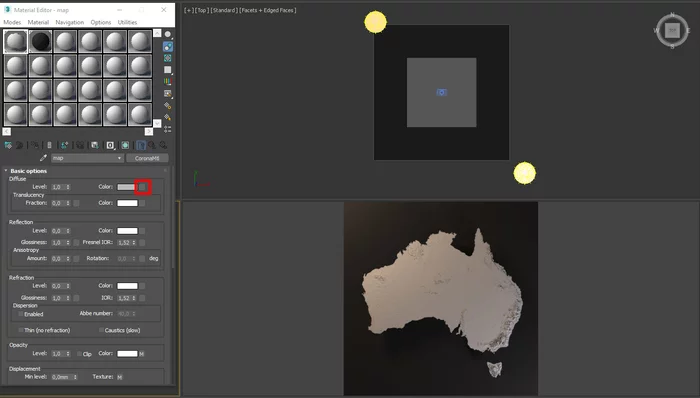
Task: Open the [Standard] viewport shading menu
Action: [x=224, y=10]
